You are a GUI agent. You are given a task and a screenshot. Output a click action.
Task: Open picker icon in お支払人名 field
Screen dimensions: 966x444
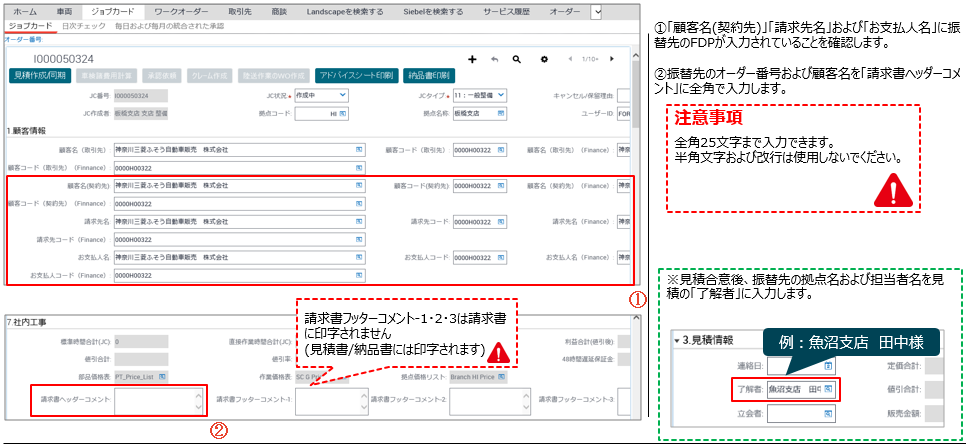click(x=358, y=257)
